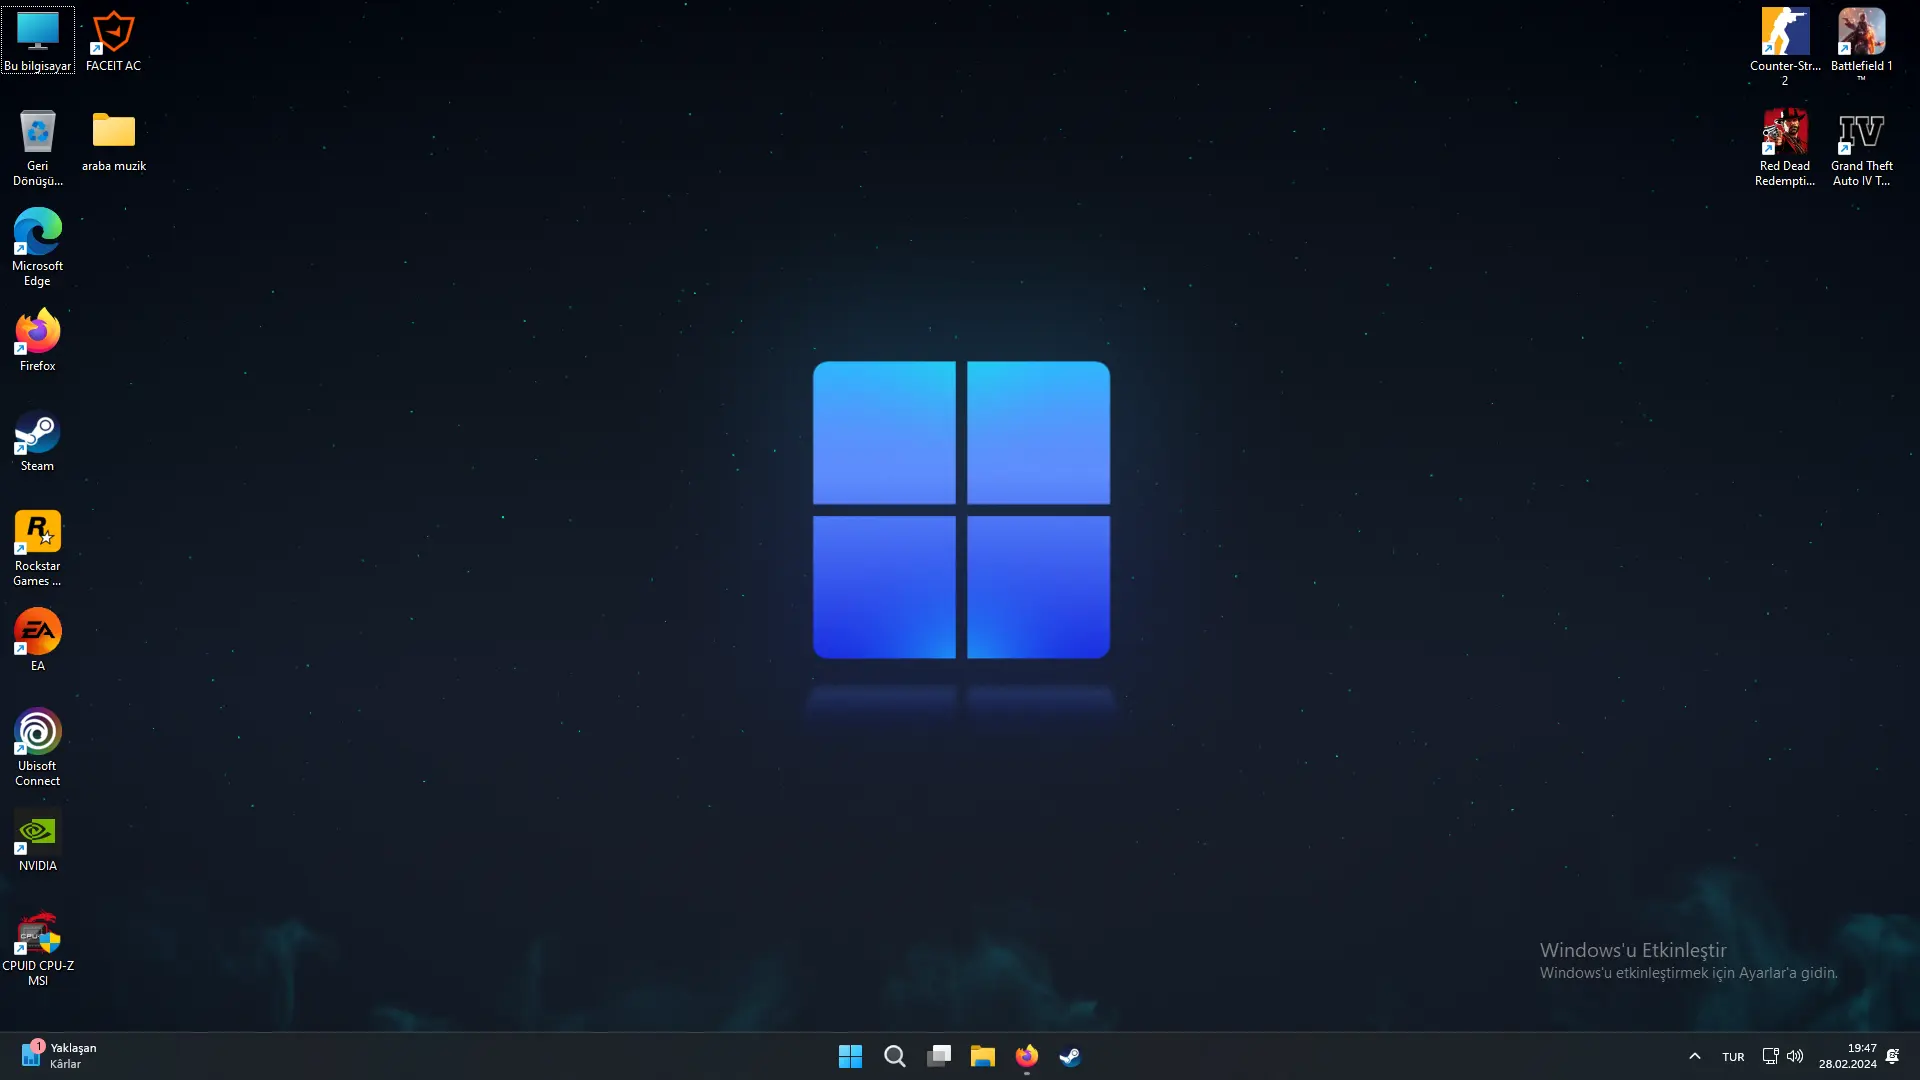1920x1080 pixels.
Task: Select the EA app shortcut
Action: [x=38, y=641]
